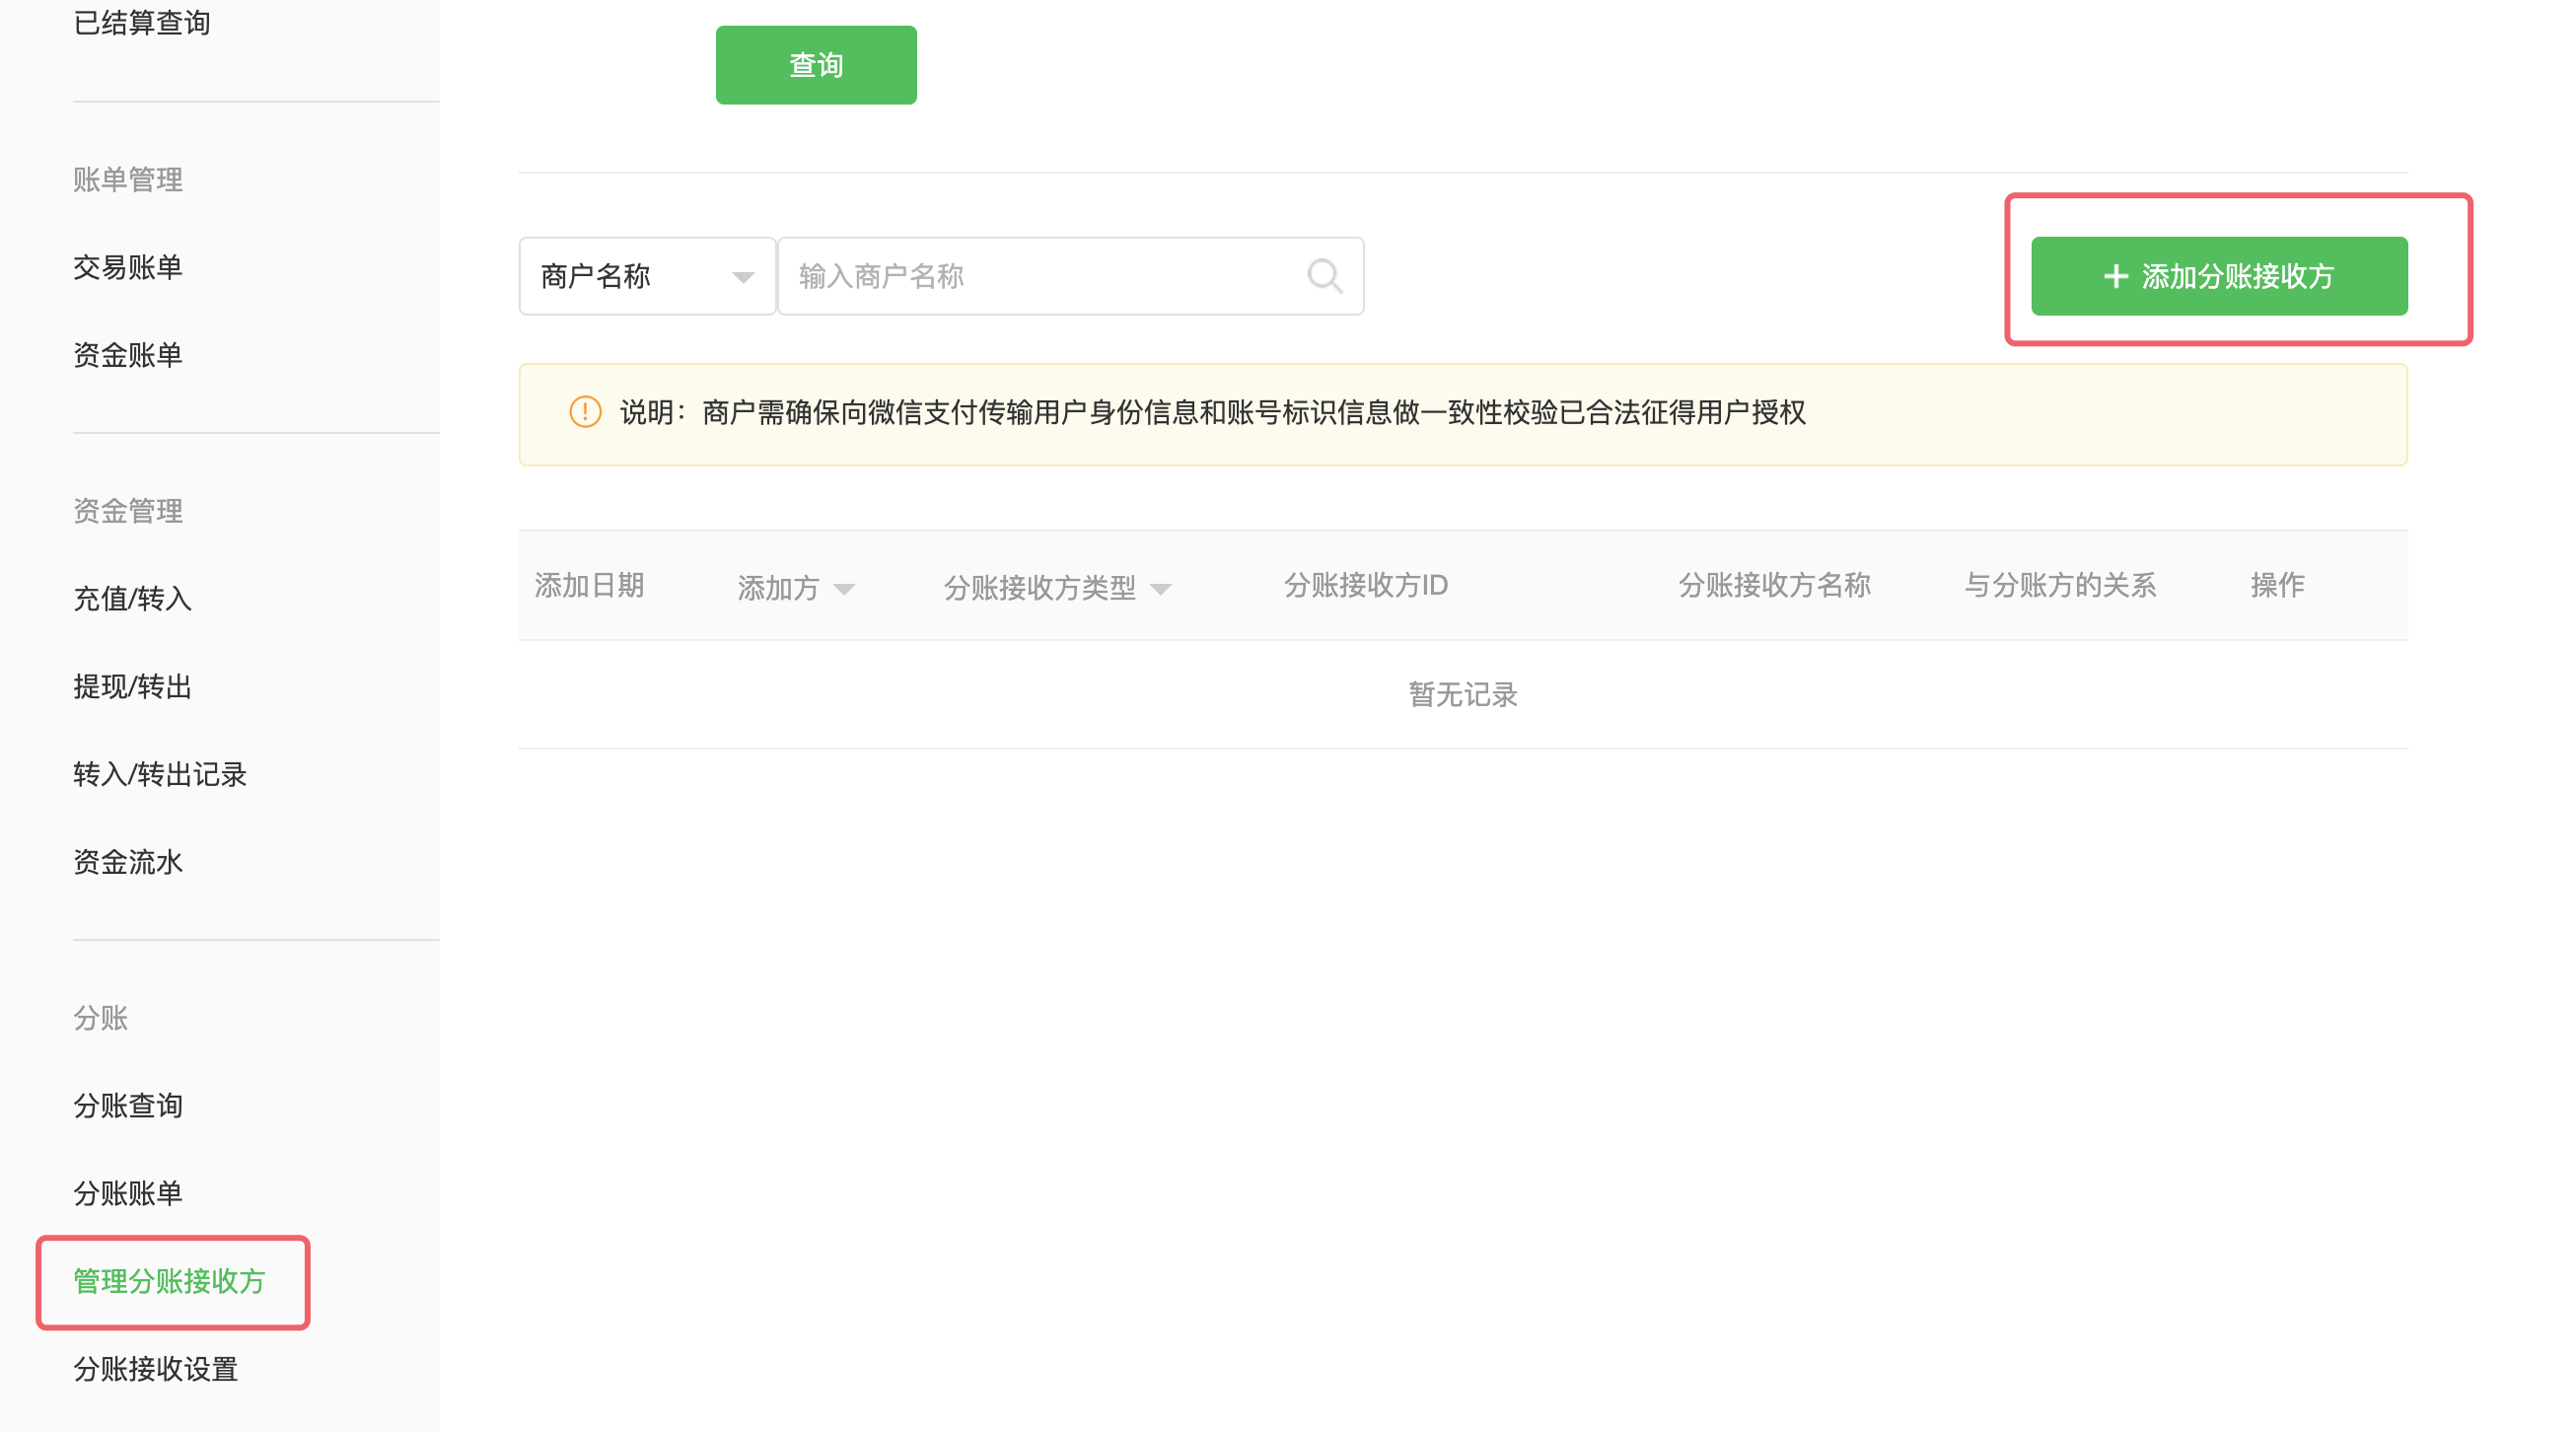
Task: Open 转入/转出记录 in the sidebar
Action: (160, 775)
